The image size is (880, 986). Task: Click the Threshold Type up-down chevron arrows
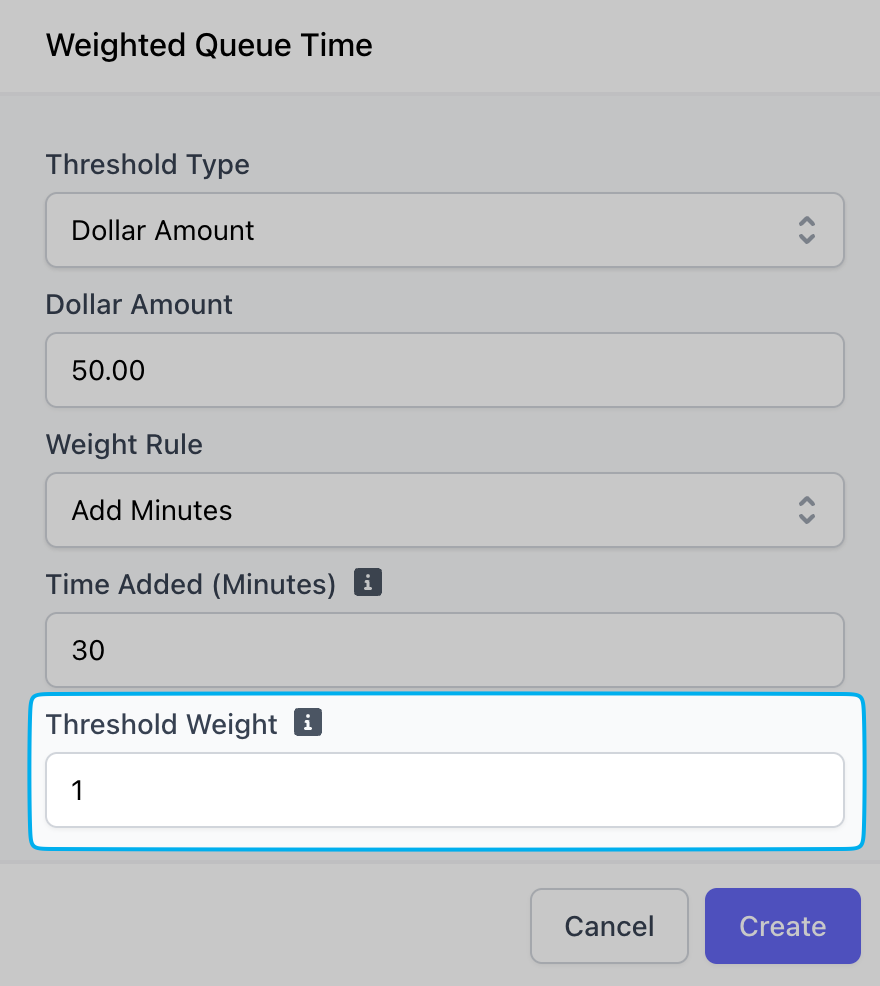pos(807,230)
